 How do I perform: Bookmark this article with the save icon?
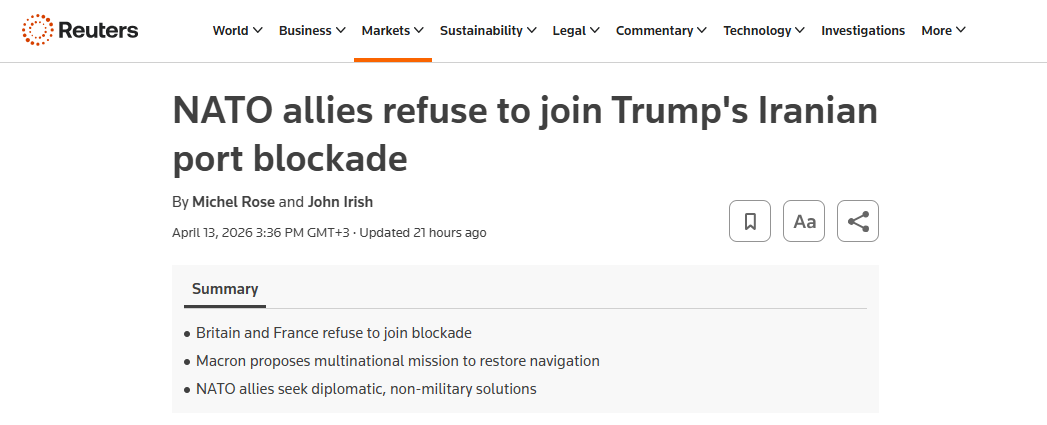[x=750, y=221]
